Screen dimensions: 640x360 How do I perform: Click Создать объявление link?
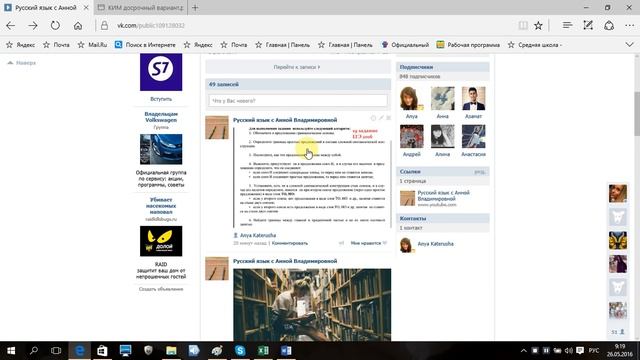click(x=161, y=289)
